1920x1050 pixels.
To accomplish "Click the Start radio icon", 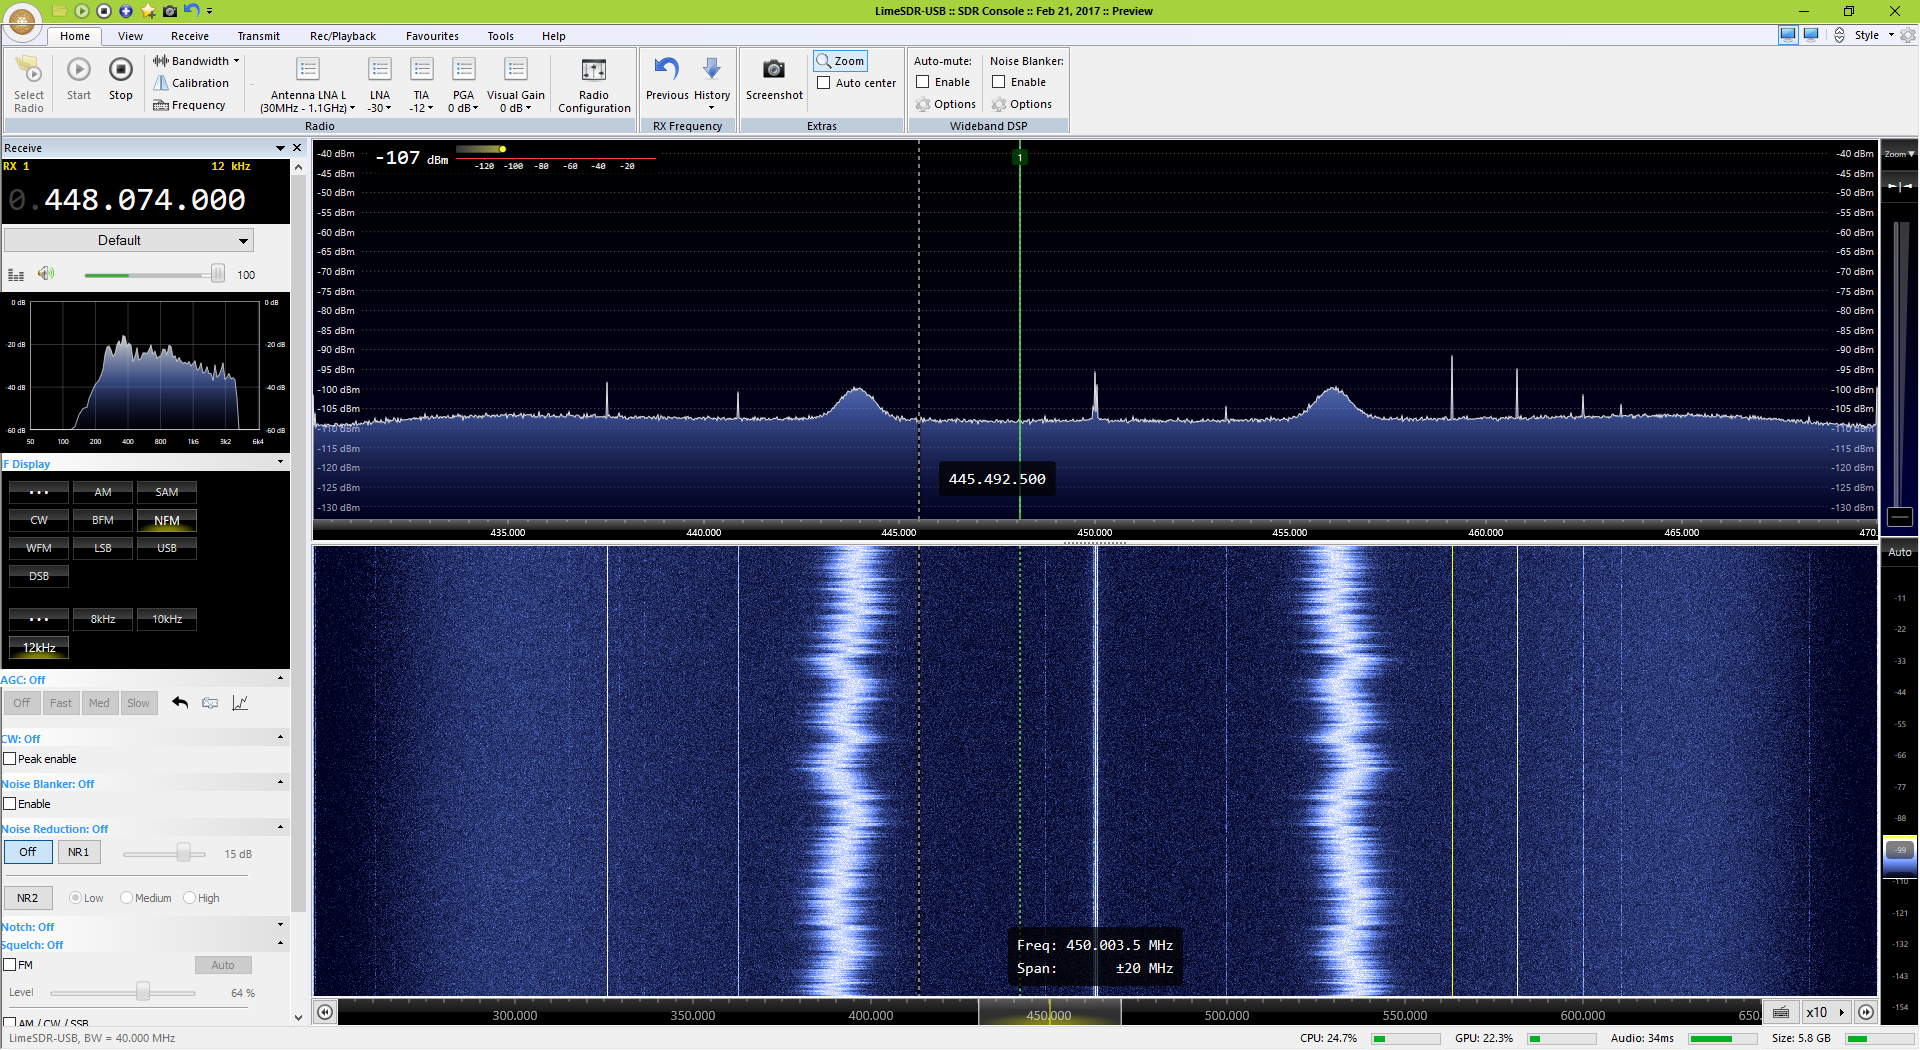I will 79,70.
